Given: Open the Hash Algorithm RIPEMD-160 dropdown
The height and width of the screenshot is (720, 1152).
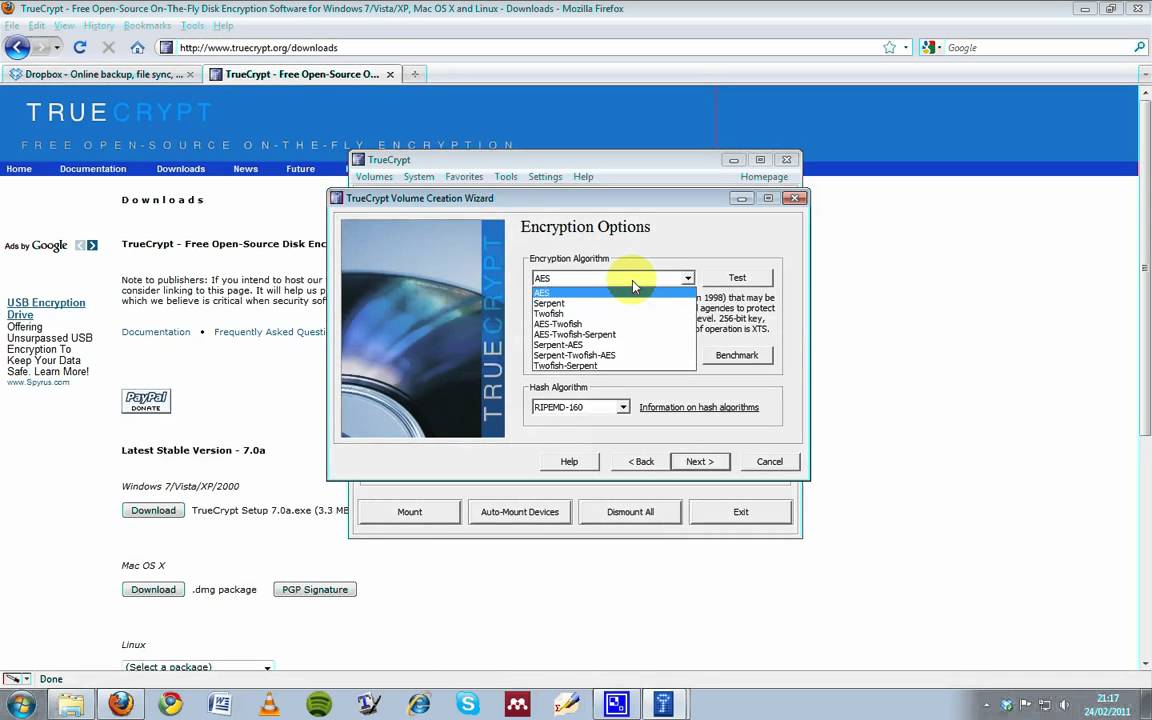Looking at the screenshot, I should [x=623, y=407].
